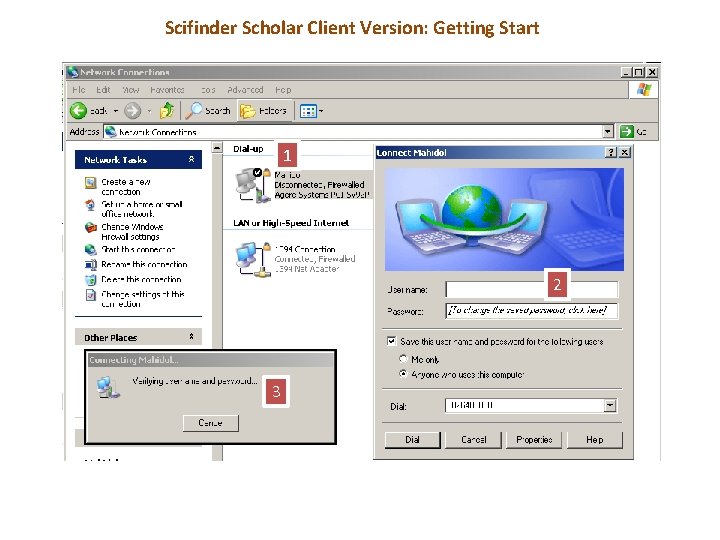720x540 pixels.
Task: Click the Up folder icon
Action: point(167,111)
